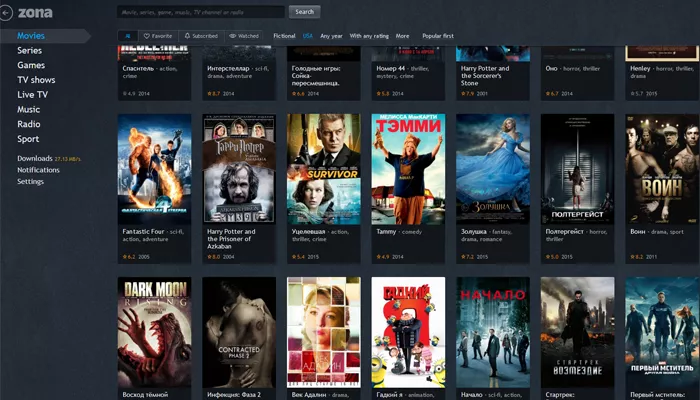700x400 pixels.
Task: Open Downloads list
Action: click(x=35, y=158)
